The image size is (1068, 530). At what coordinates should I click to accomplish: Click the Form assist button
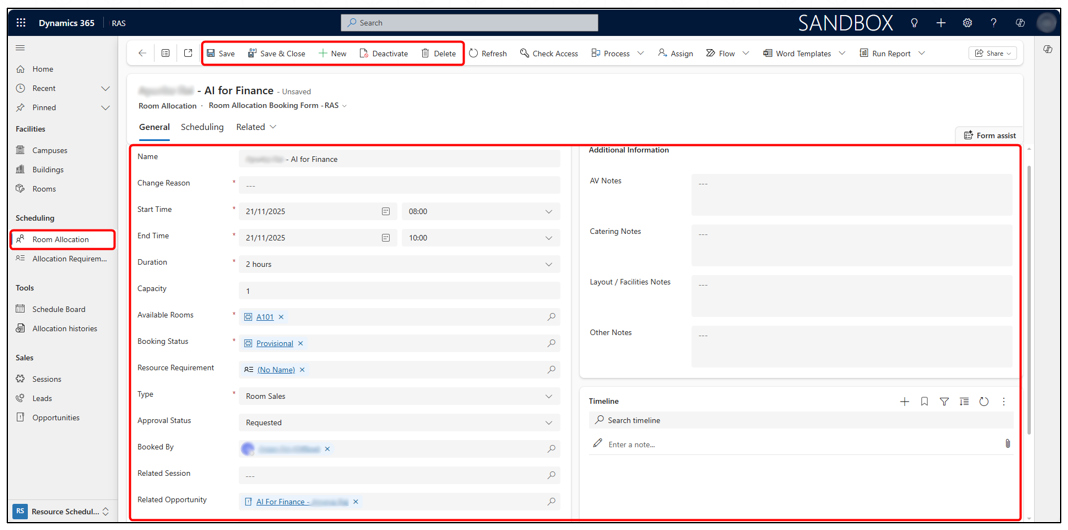pos(989,135)
